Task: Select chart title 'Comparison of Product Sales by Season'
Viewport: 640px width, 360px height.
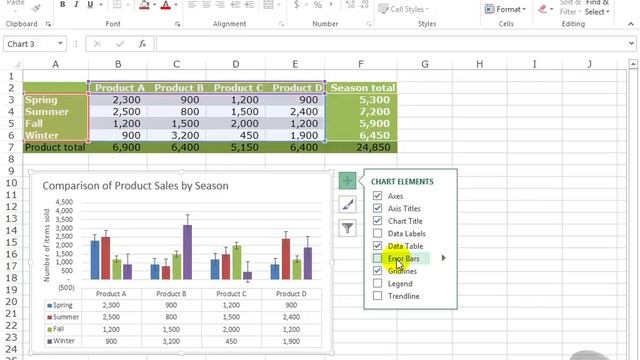Action: (x=136, y=186)
